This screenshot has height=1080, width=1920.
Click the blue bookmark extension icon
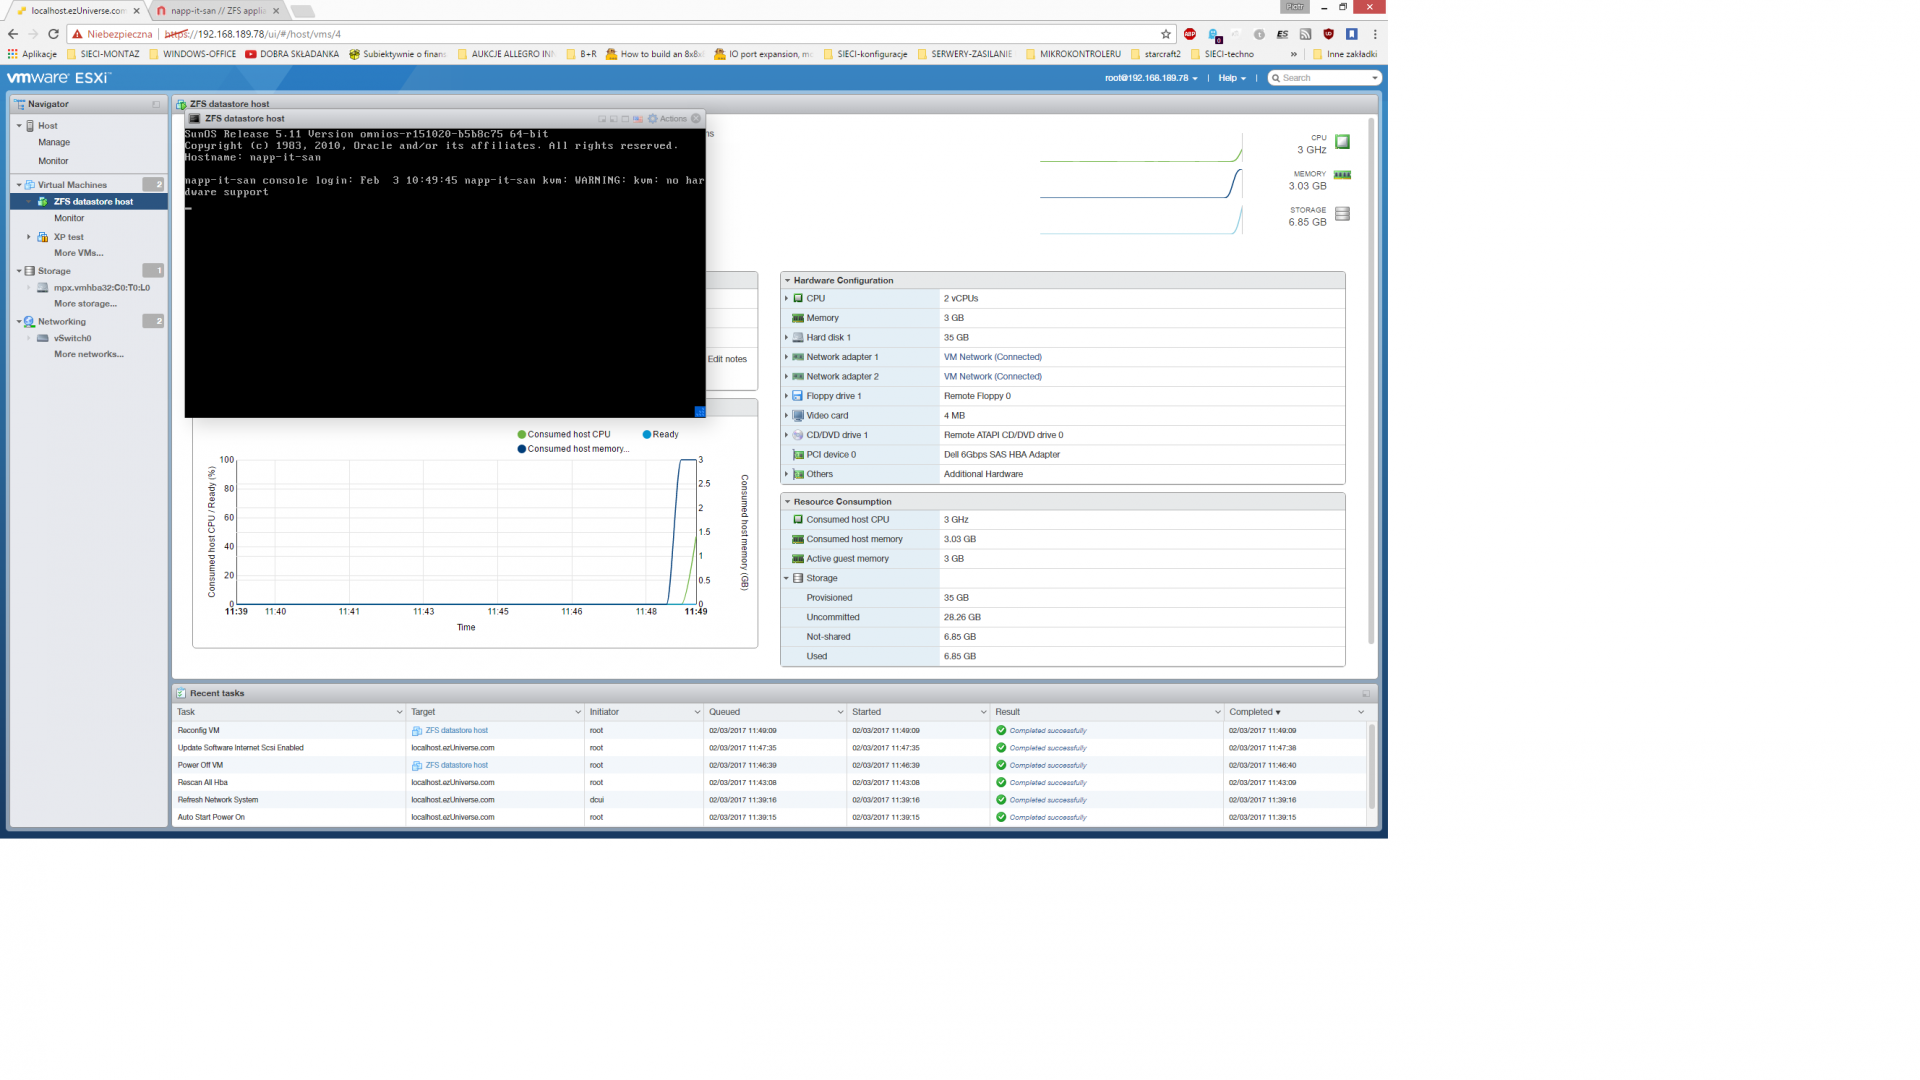pos(1351,34)
